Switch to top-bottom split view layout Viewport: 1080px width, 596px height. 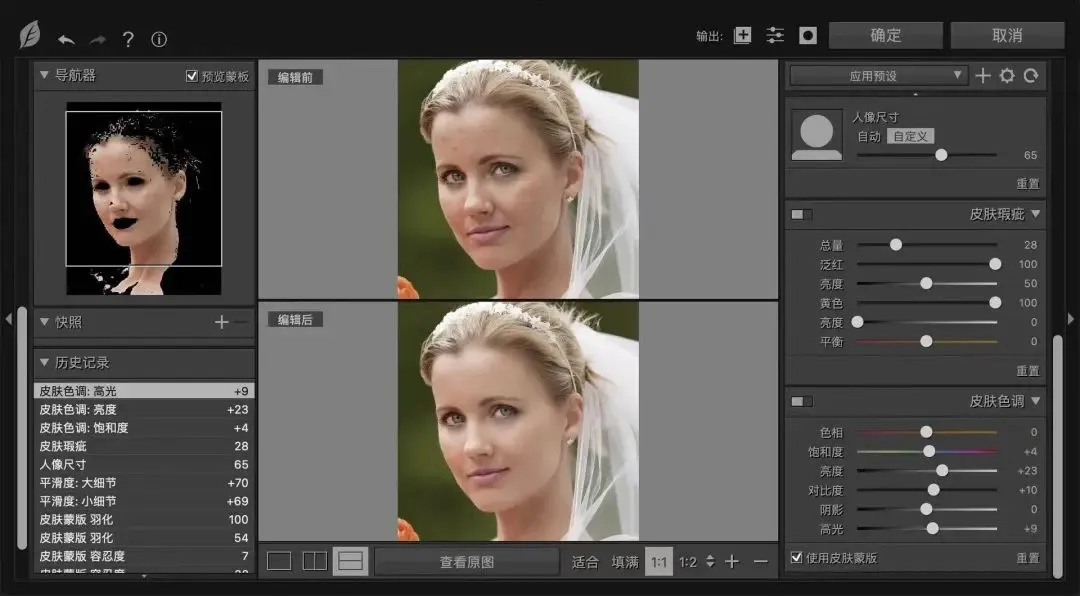(x=351, y=562)
